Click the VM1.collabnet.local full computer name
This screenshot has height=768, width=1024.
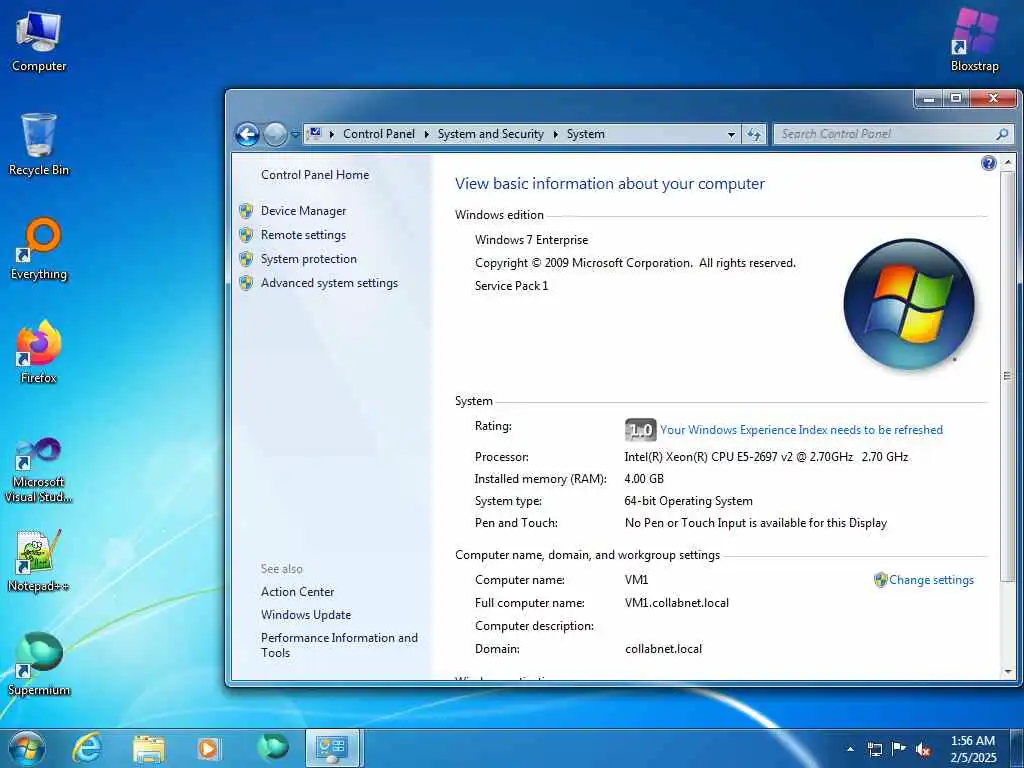tap(677, 603)
